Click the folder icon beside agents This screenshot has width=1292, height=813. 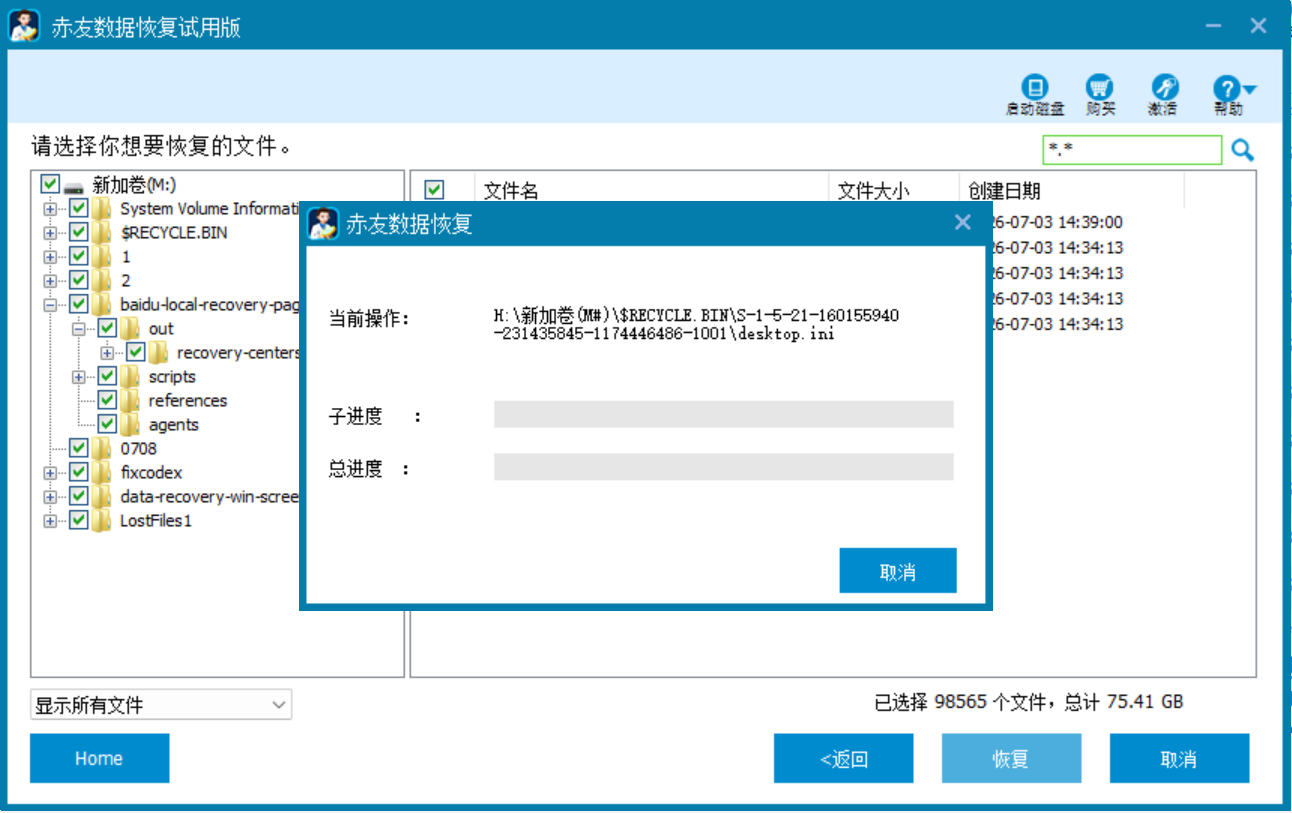tap(130, 425)
